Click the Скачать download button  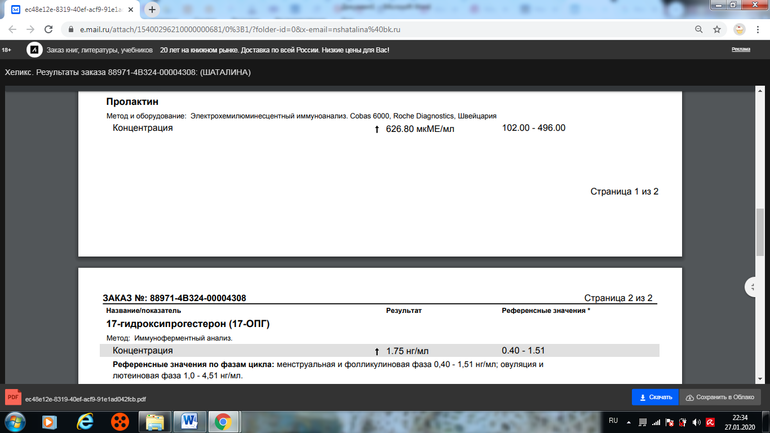point(655,397)
